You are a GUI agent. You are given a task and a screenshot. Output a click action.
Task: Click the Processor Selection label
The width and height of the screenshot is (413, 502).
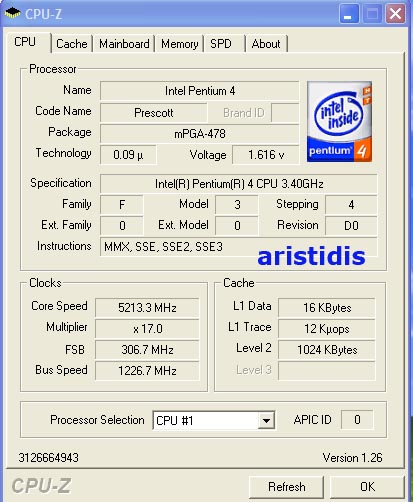[97, 420]
